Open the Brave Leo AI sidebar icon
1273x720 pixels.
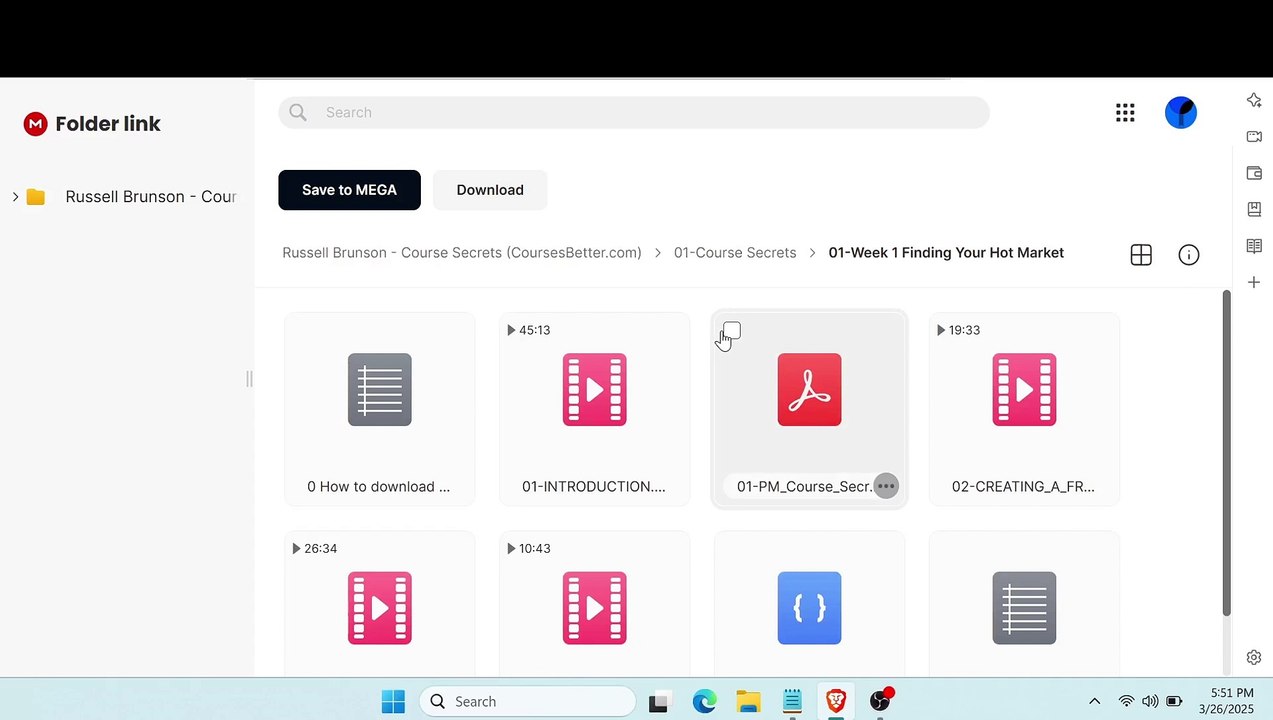[x=1254, y=100]
